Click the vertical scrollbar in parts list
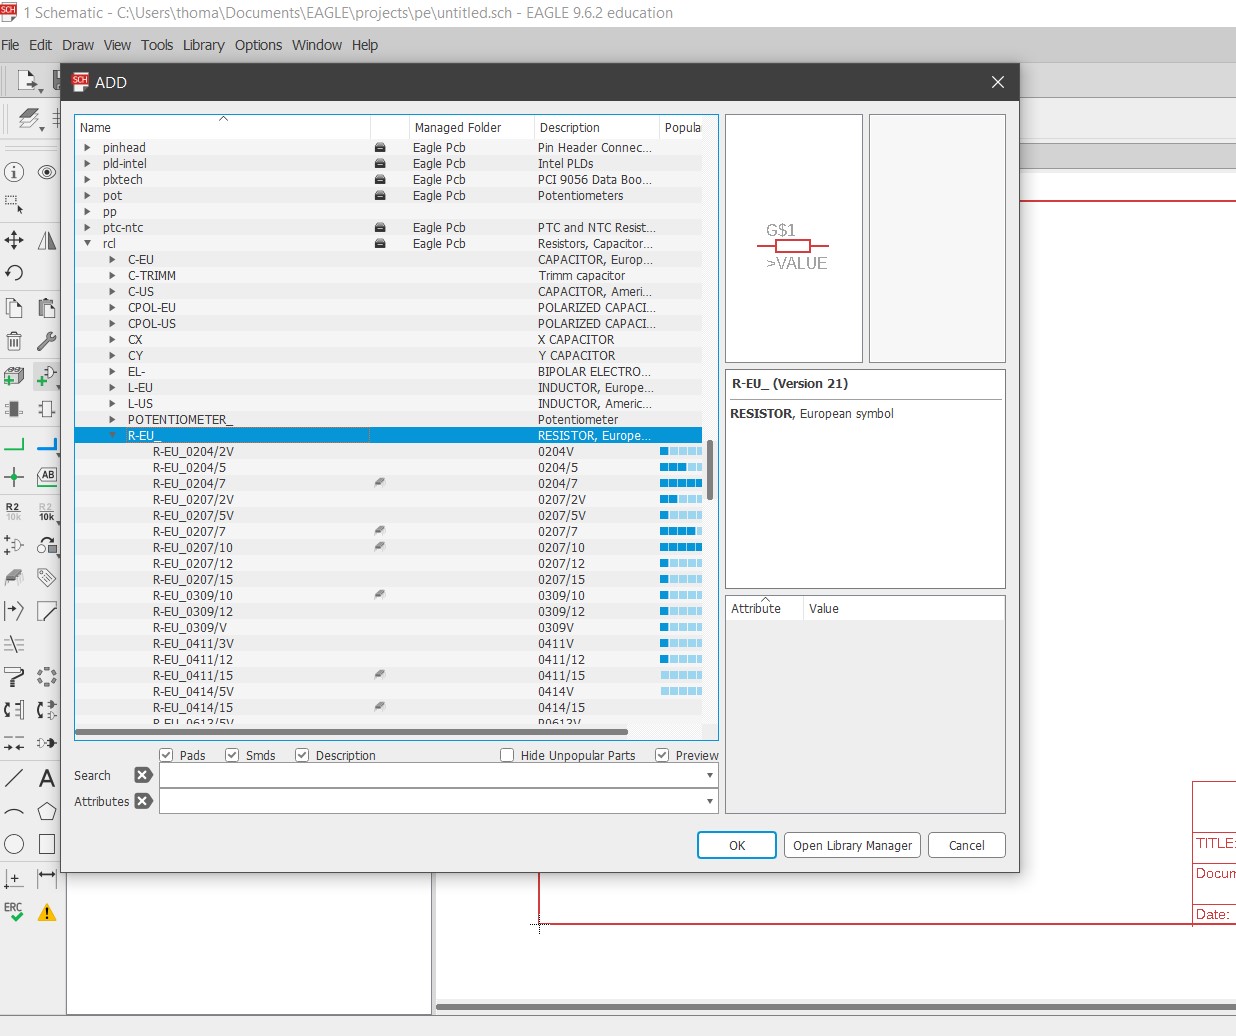 pos(710,470)
